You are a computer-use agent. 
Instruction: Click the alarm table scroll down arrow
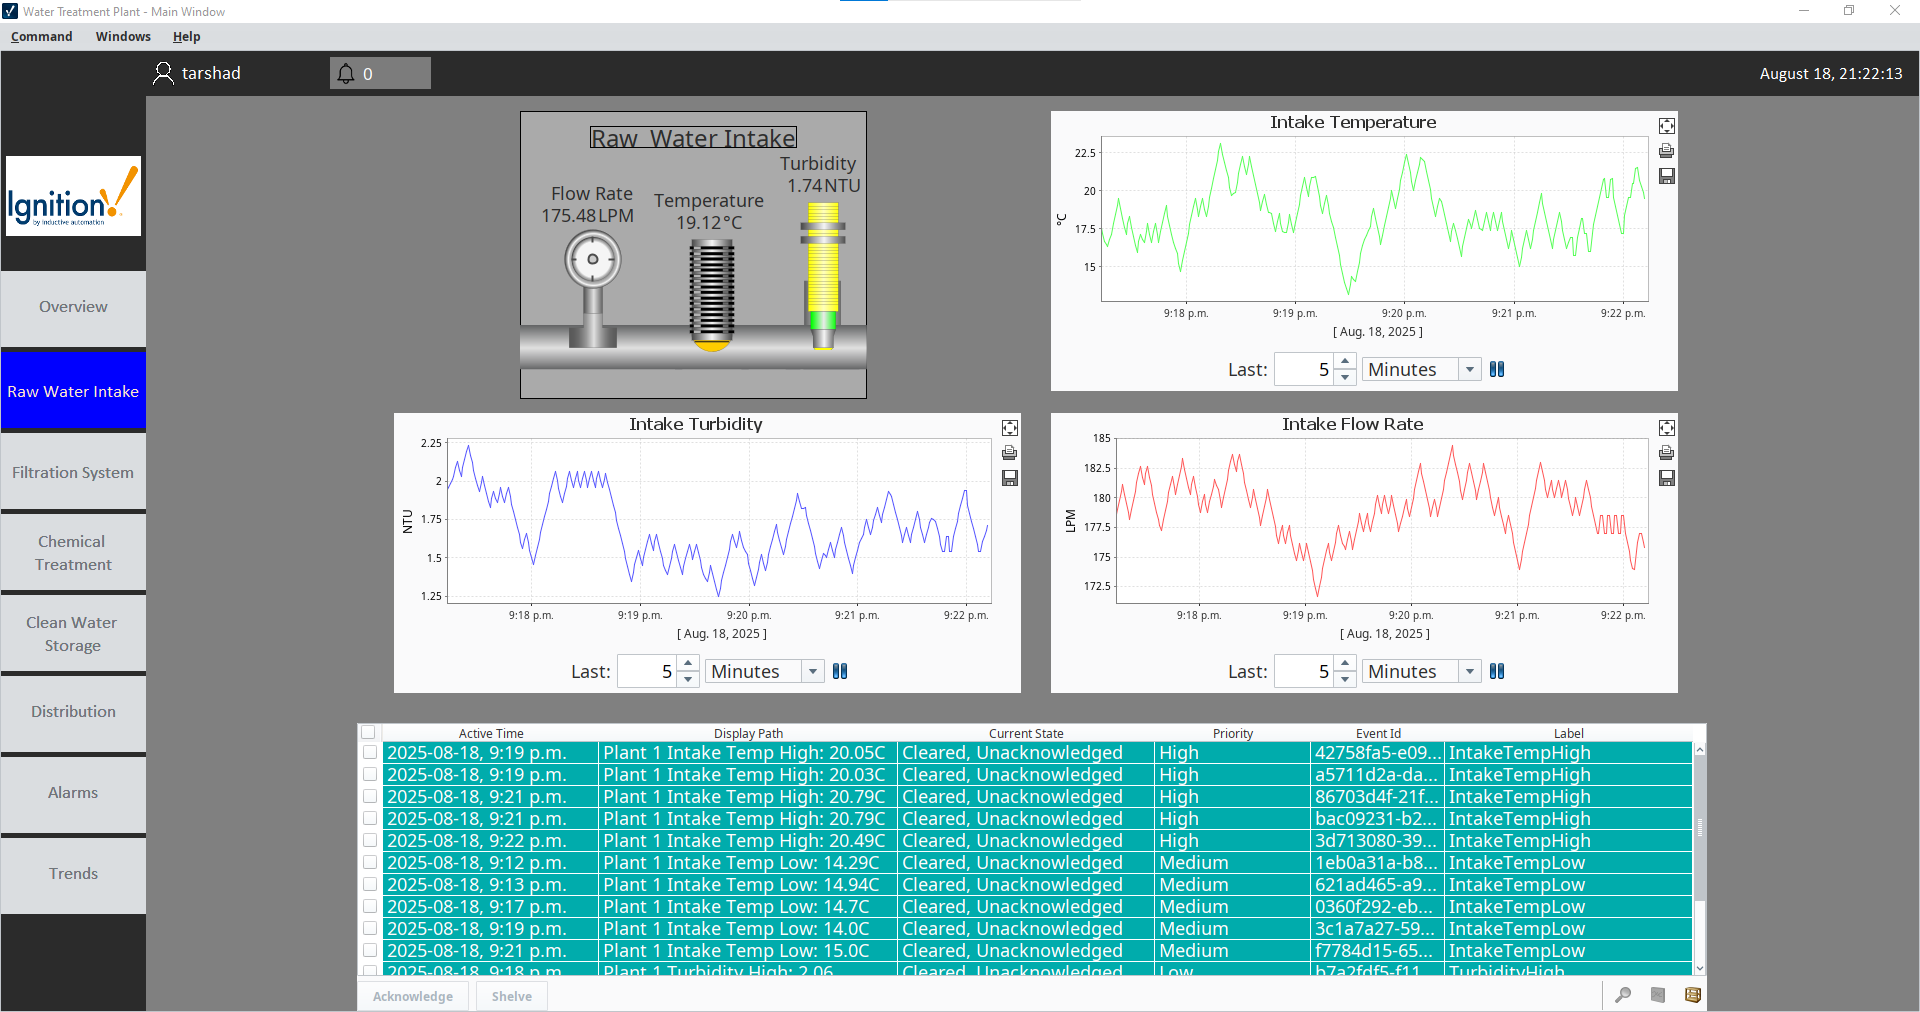(1699, 968)
